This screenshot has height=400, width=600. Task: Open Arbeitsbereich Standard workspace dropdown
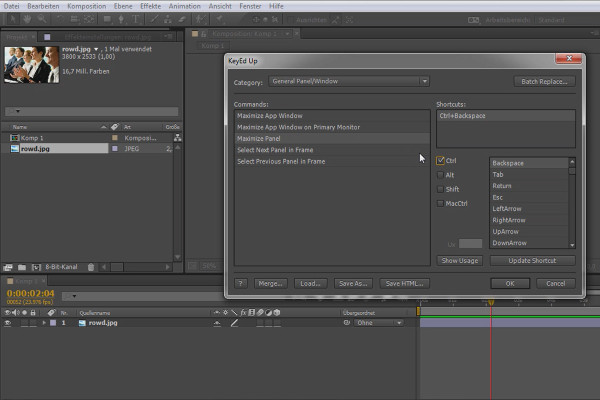tap(551, 20)
